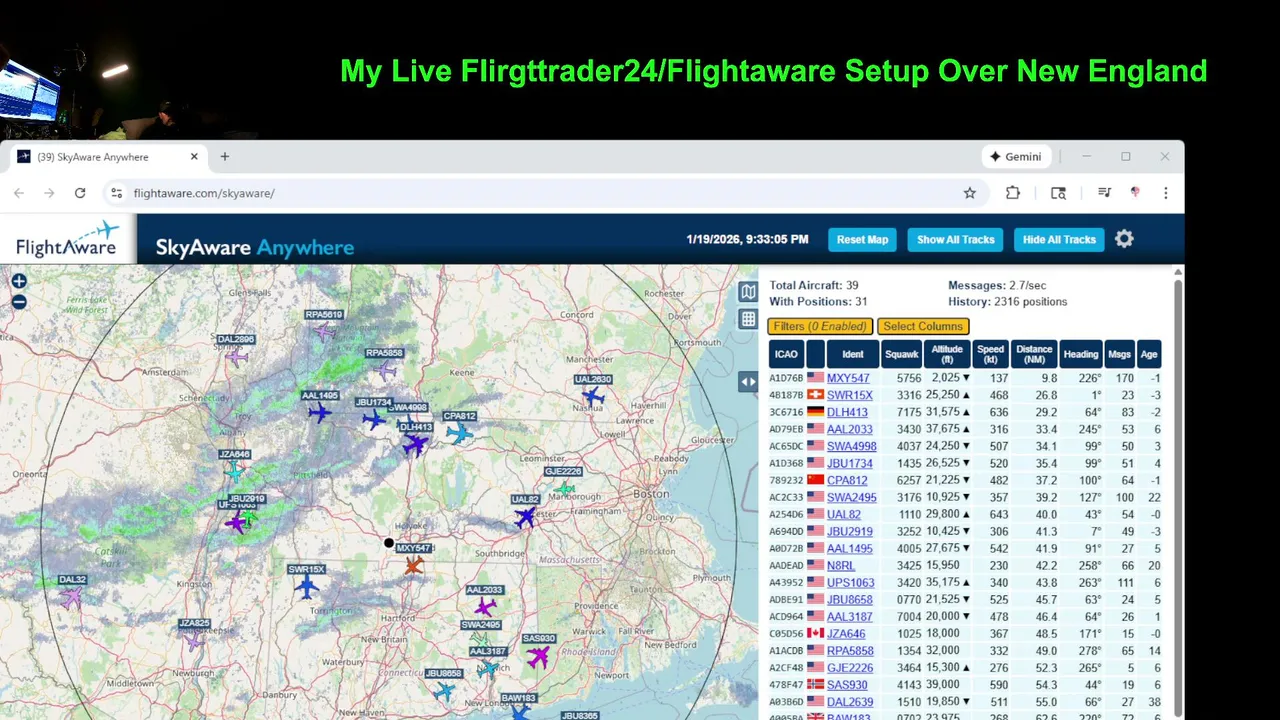This screenshot has height=720, width=1280.
Task: Click the MXY547 aircraft icon on map
Action: (413, 566)
